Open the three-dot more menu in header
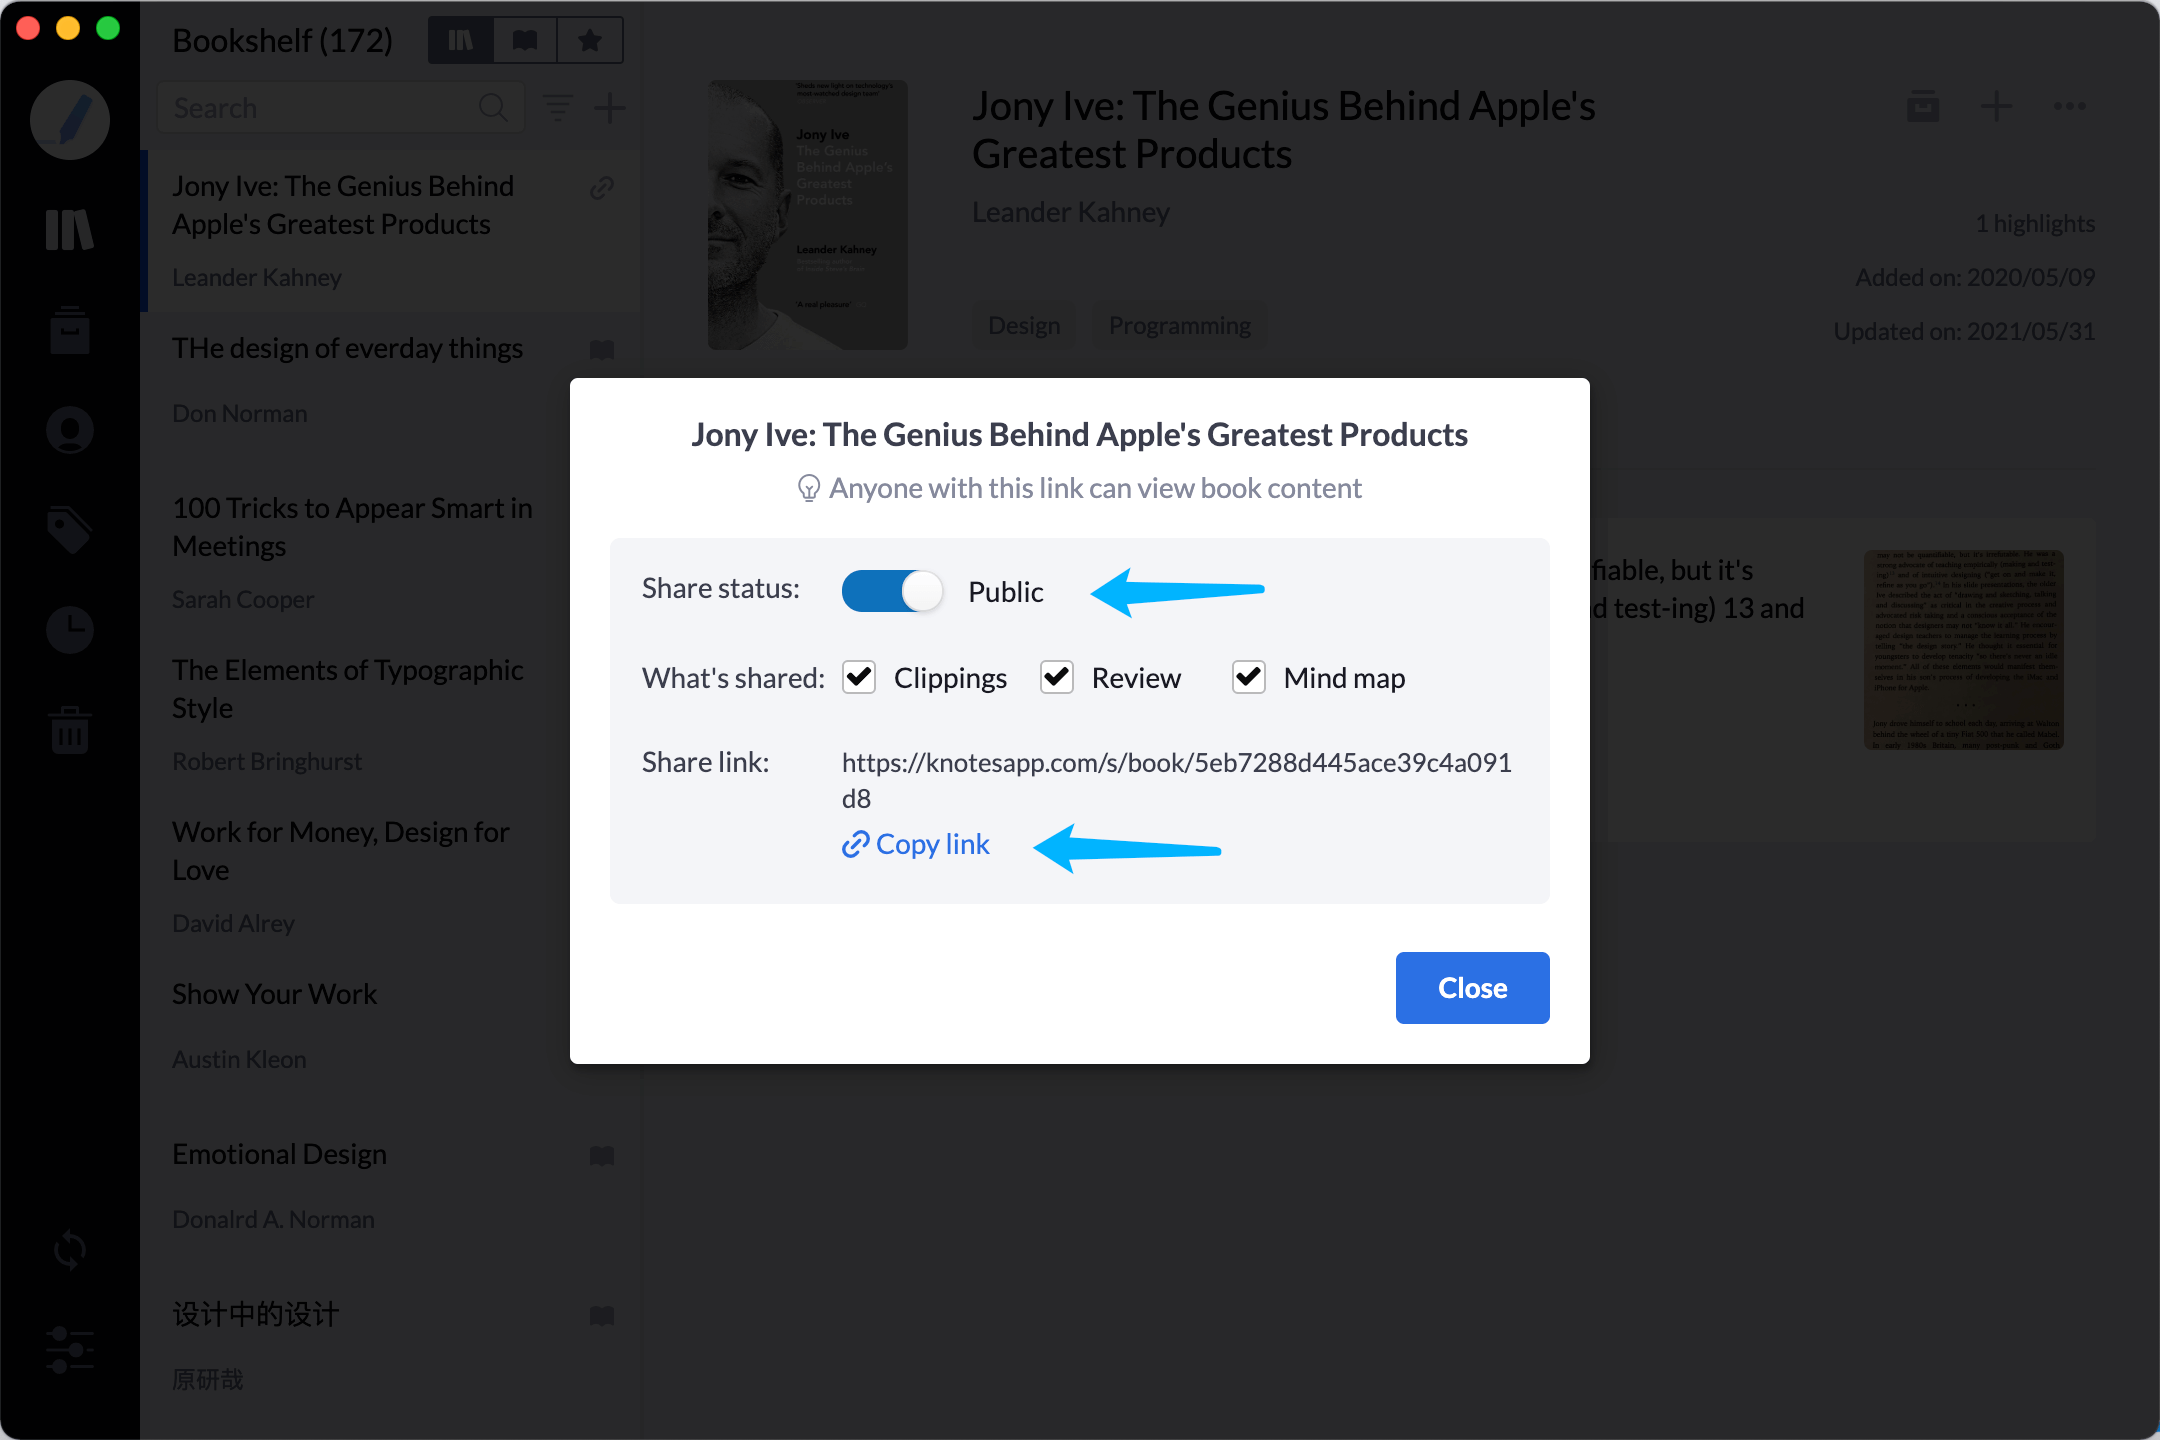 [x=2070, y=106]
